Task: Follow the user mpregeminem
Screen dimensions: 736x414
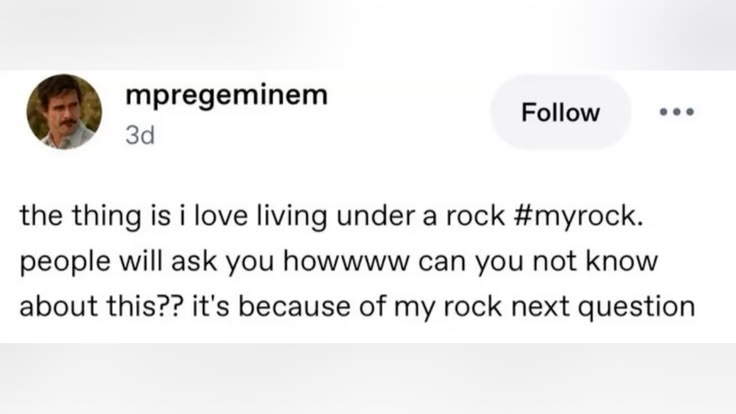Action: click(x=560, y=112)
